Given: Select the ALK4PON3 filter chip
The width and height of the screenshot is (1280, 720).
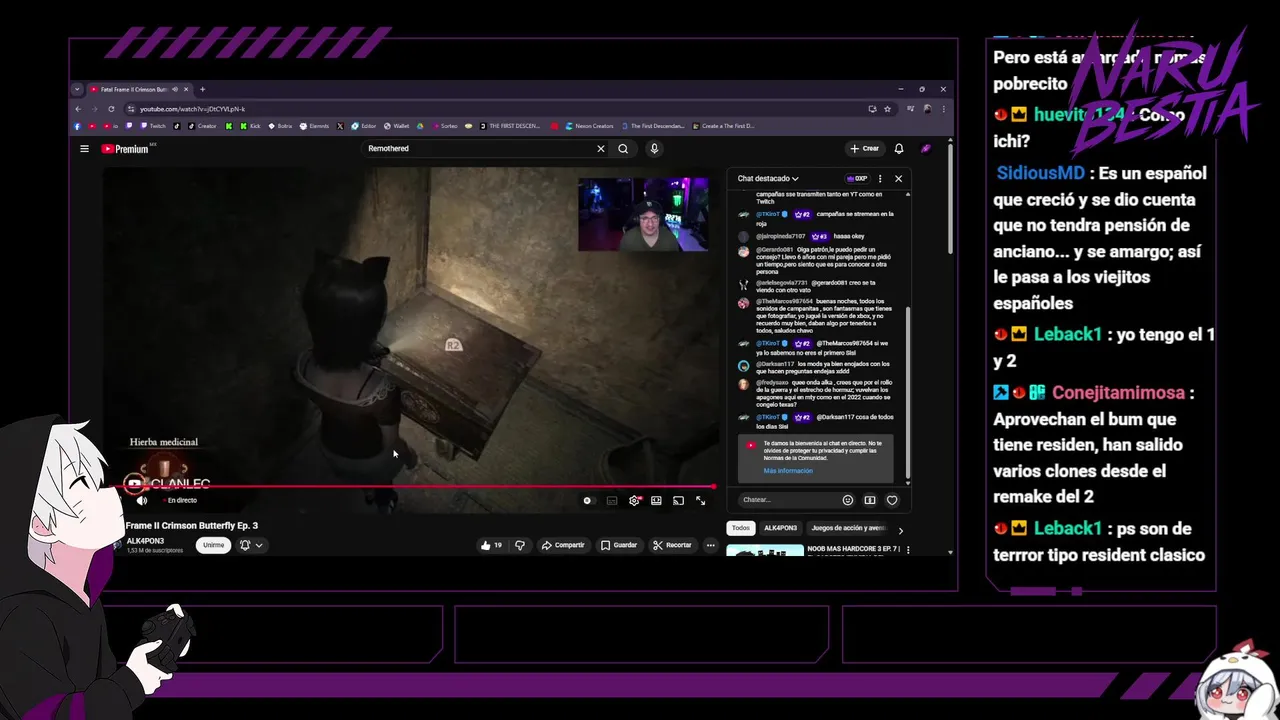Looking at the screenshot, I should click(x=781, y=528).
